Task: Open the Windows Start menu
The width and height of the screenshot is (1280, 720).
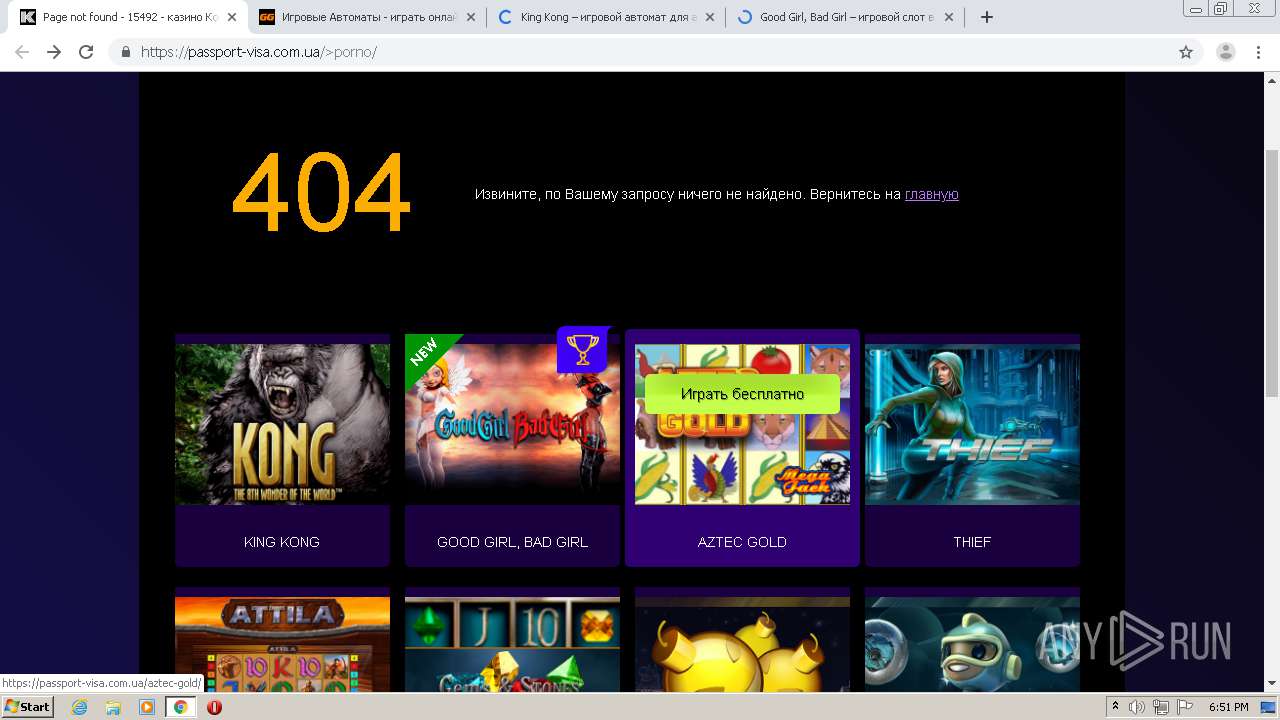Action: pos(28,706)
